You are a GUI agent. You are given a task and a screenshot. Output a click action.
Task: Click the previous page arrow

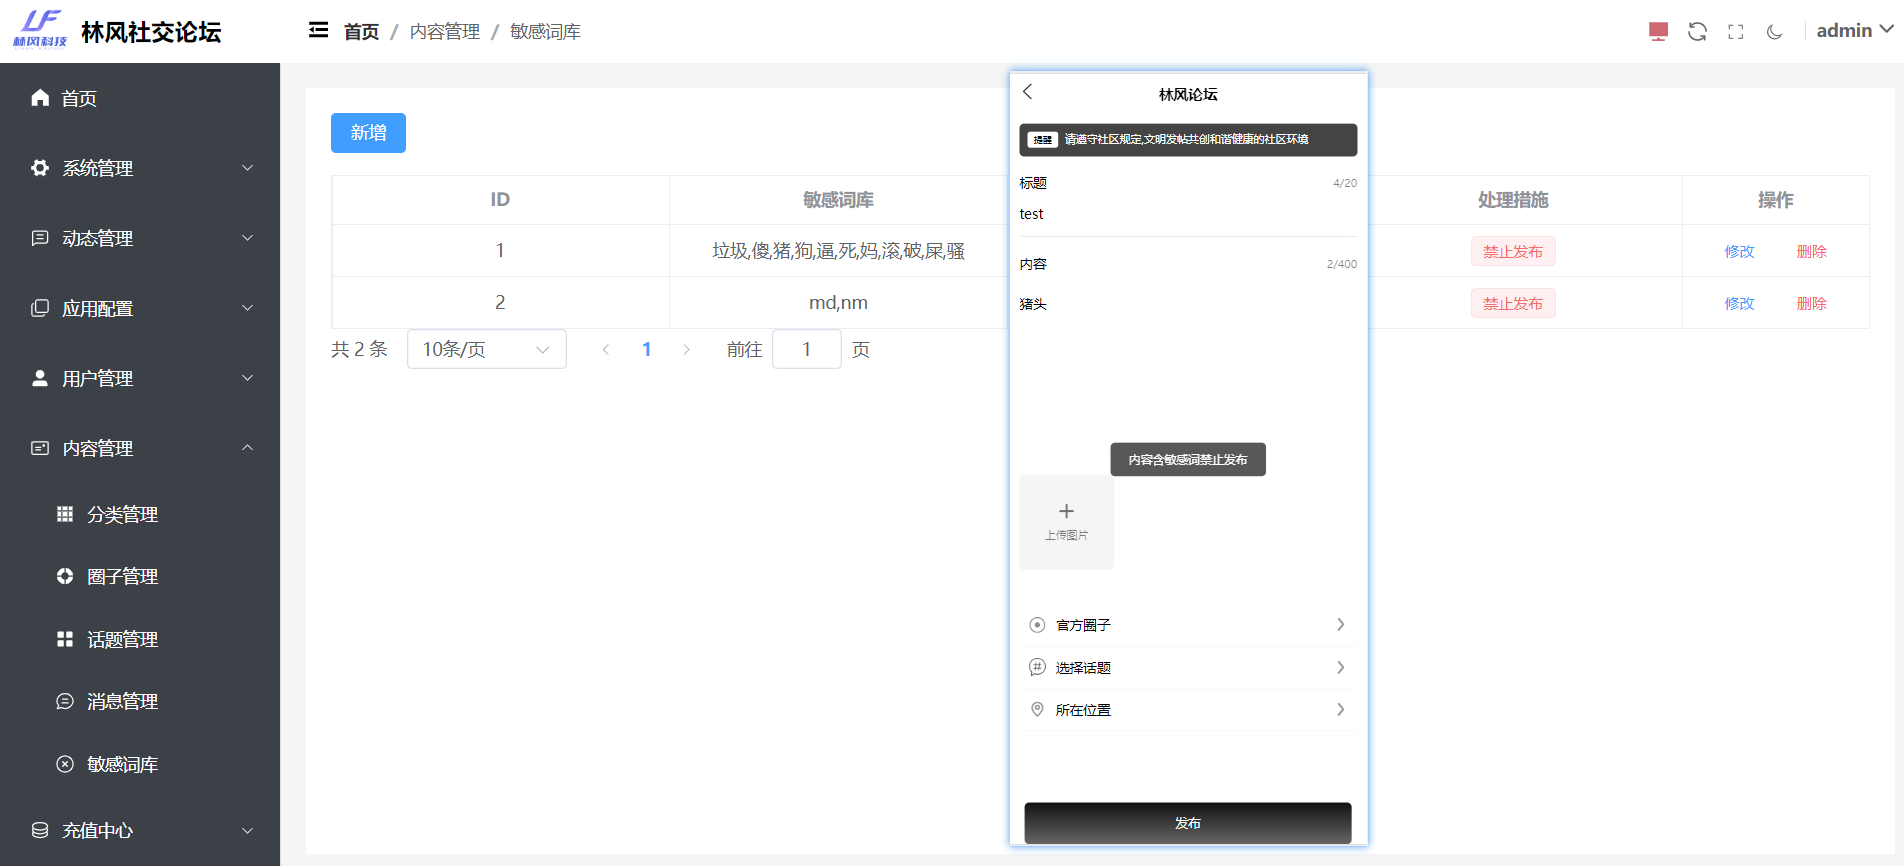pyautogui.click(x=606, y=349)
